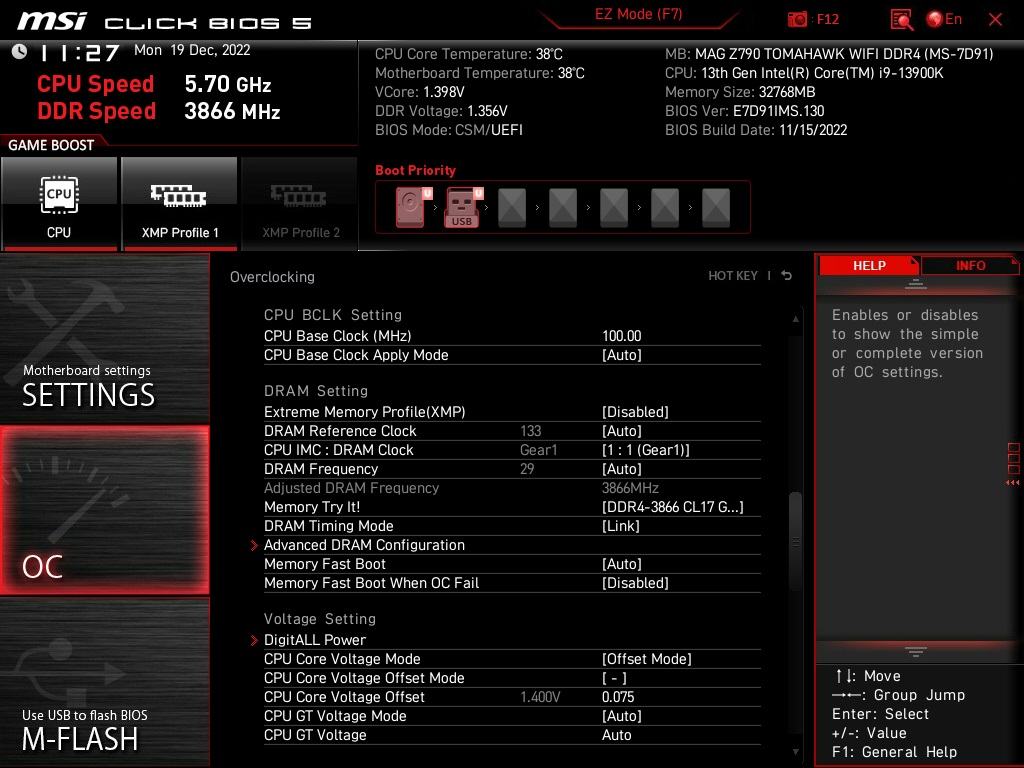
Task: Open the OC overclocking section
Action: [104, 510]
